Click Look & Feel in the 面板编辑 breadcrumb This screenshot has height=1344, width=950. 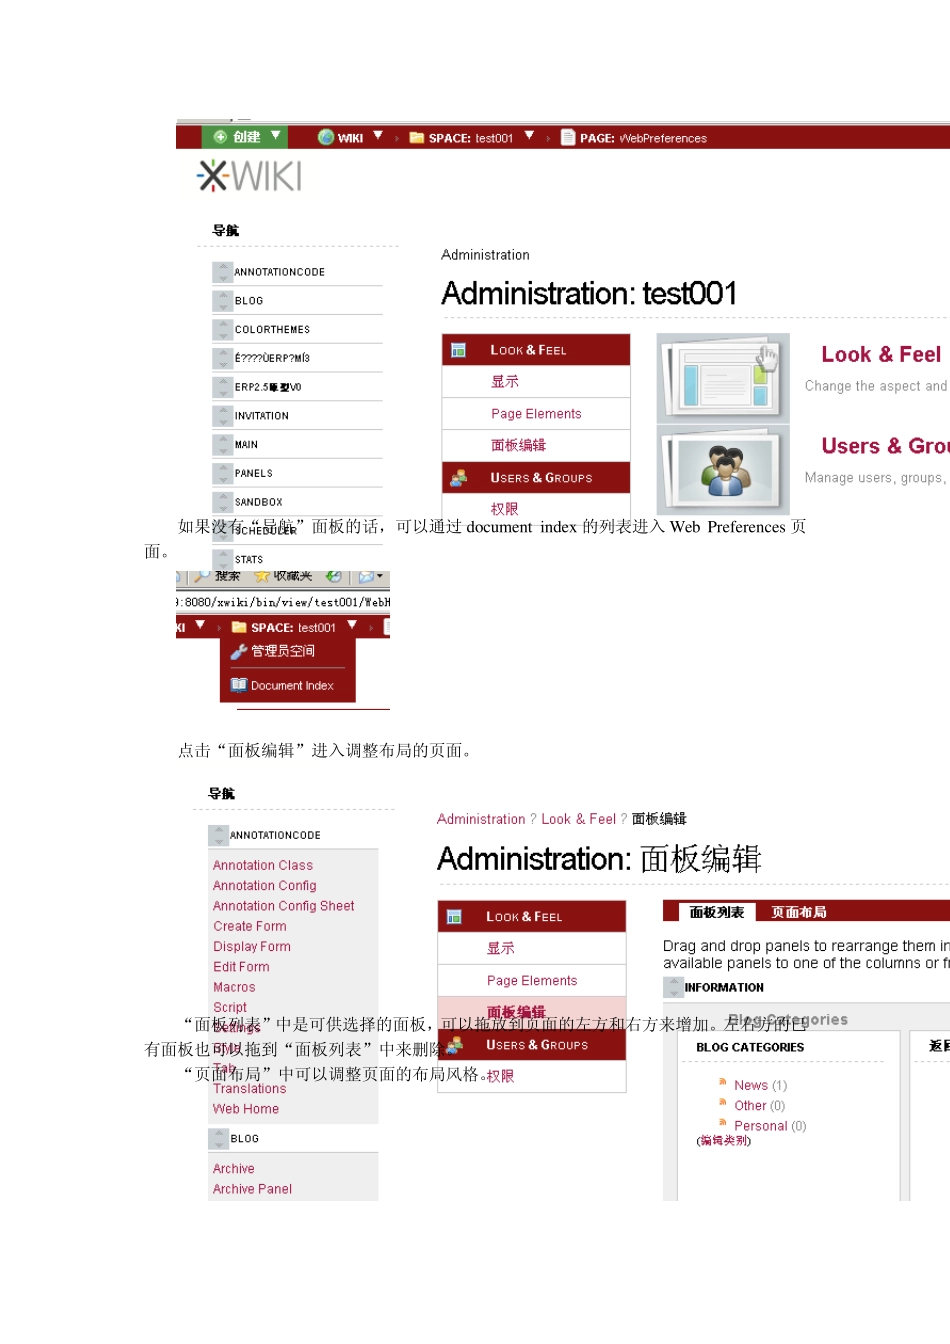578,819
